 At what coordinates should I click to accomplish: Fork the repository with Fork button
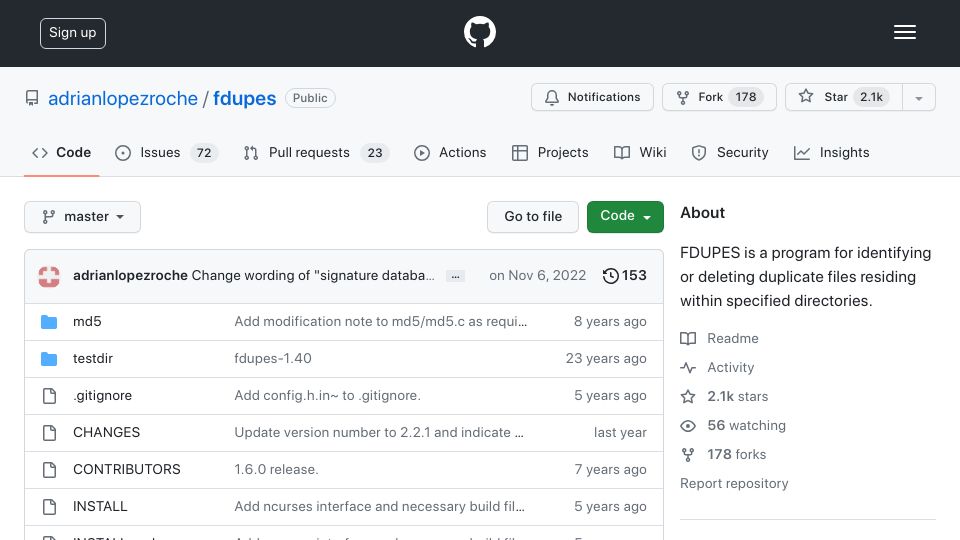(x=719, y=97)
